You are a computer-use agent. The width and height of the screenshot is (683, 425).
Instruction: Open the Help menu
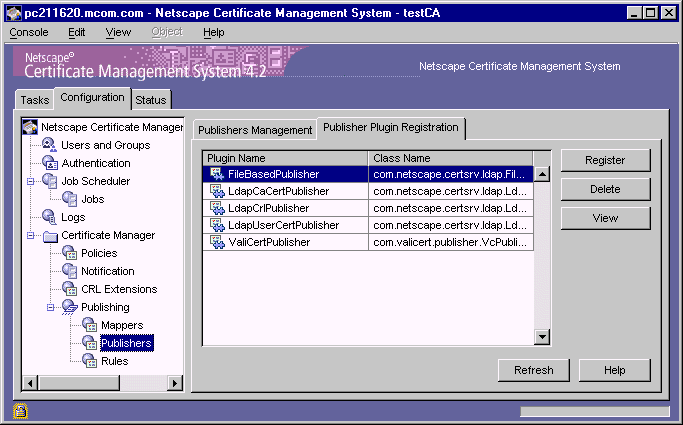coord(213,32)
